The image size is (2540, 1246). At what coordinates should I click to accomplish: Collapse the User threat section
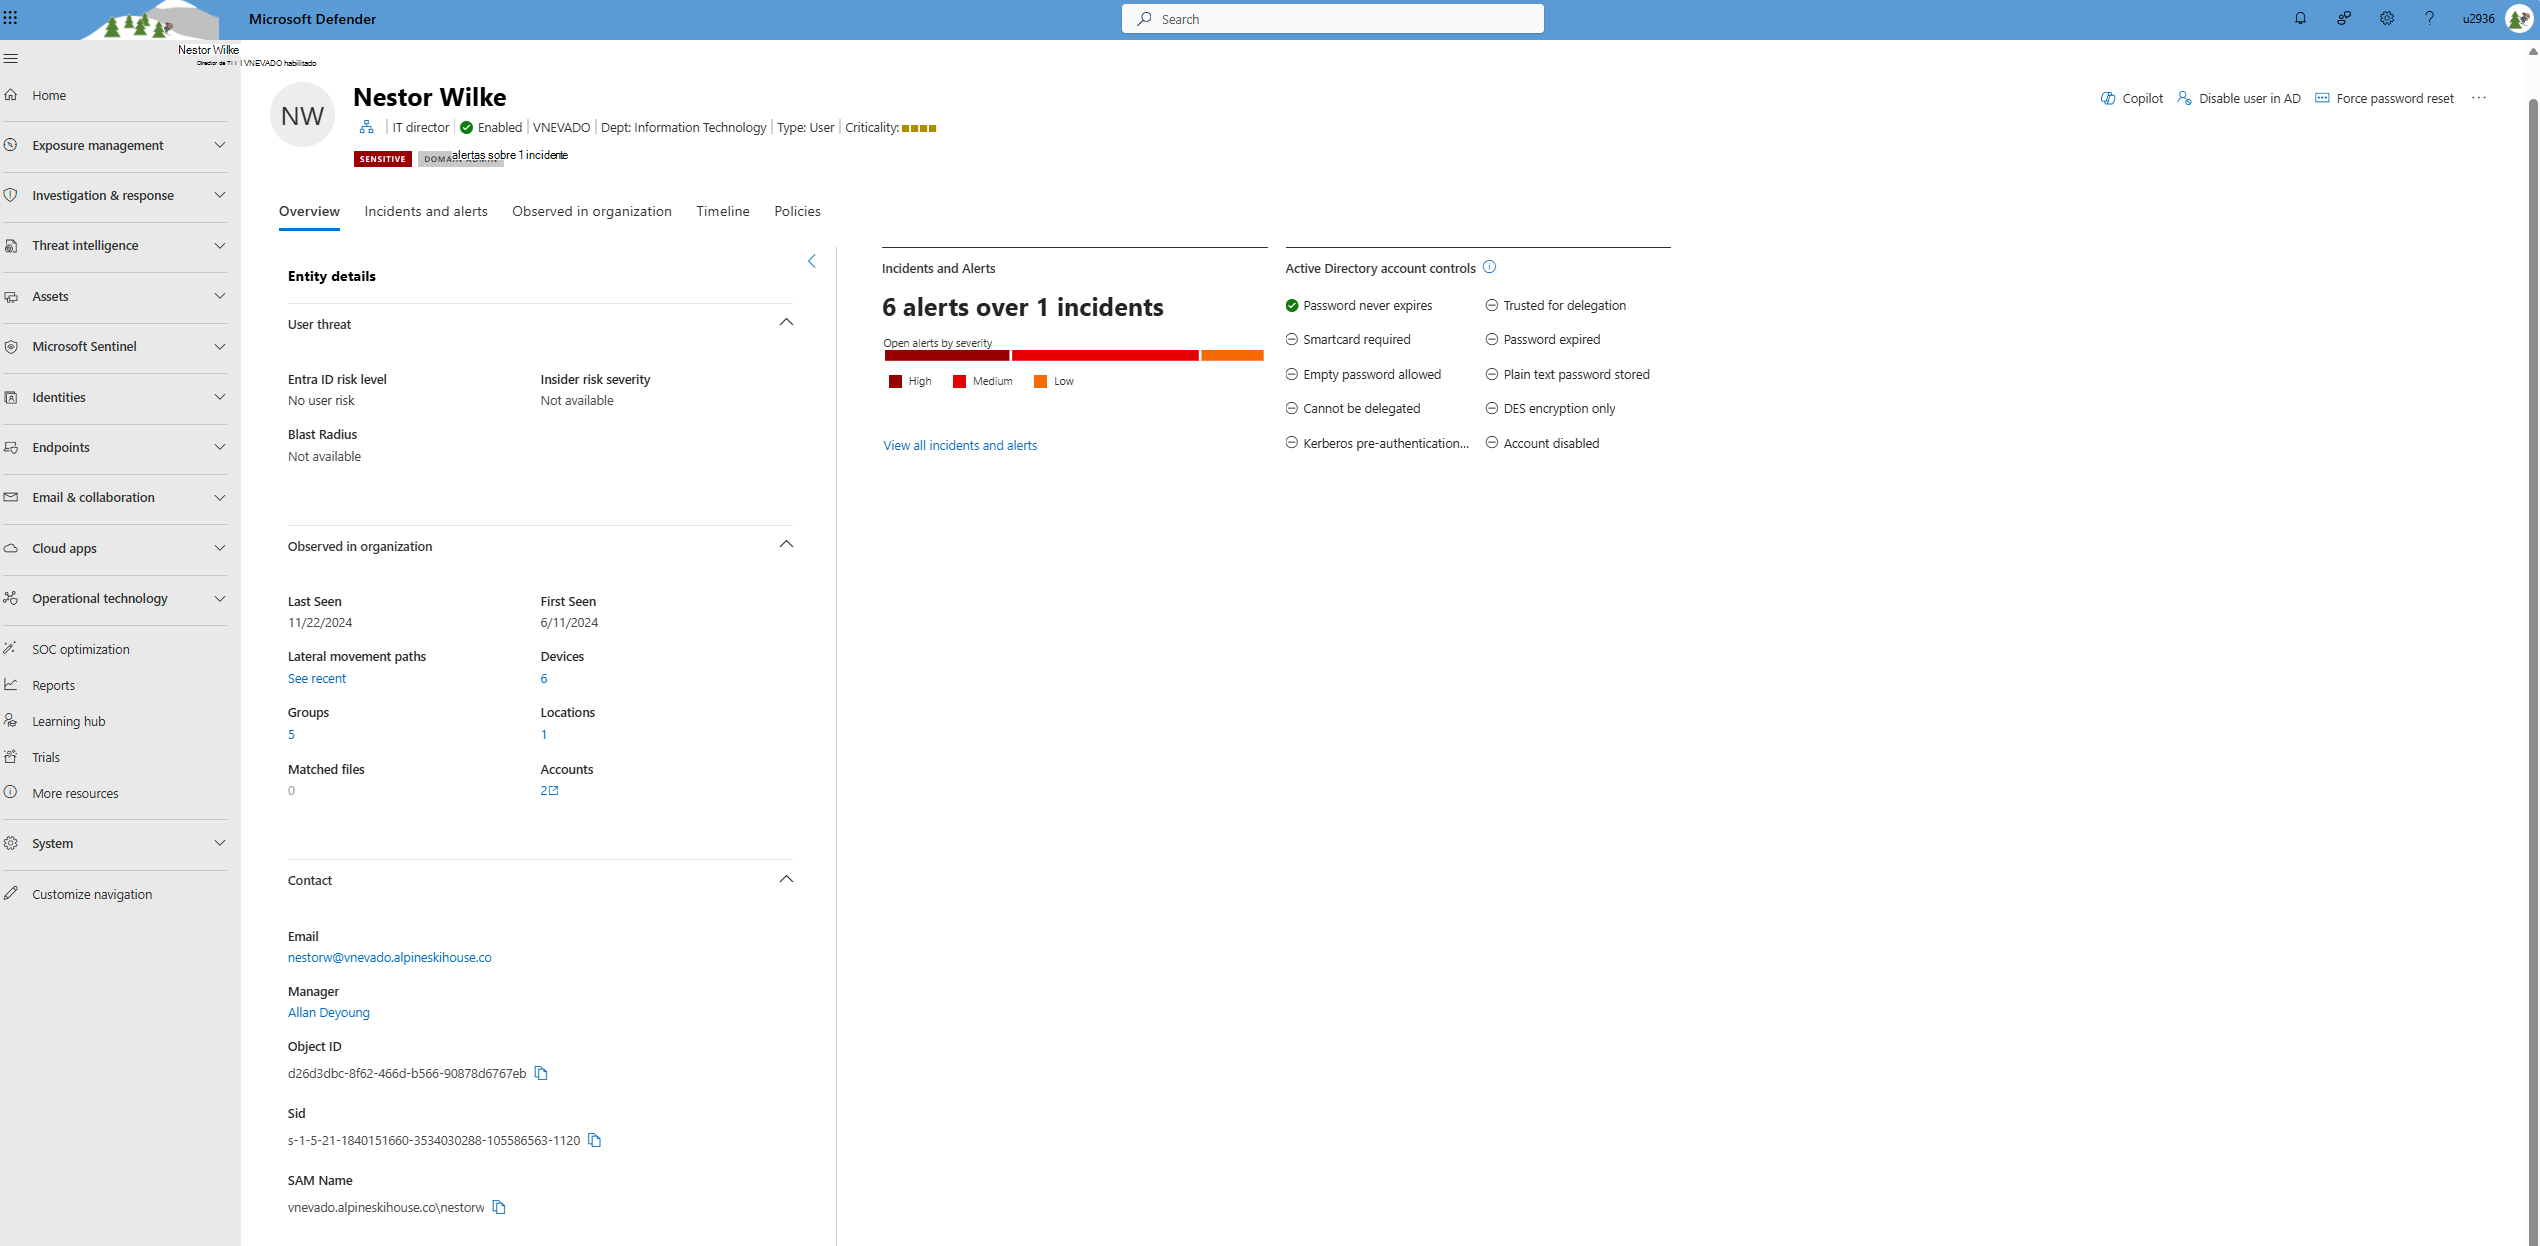[x=787, y=322]
